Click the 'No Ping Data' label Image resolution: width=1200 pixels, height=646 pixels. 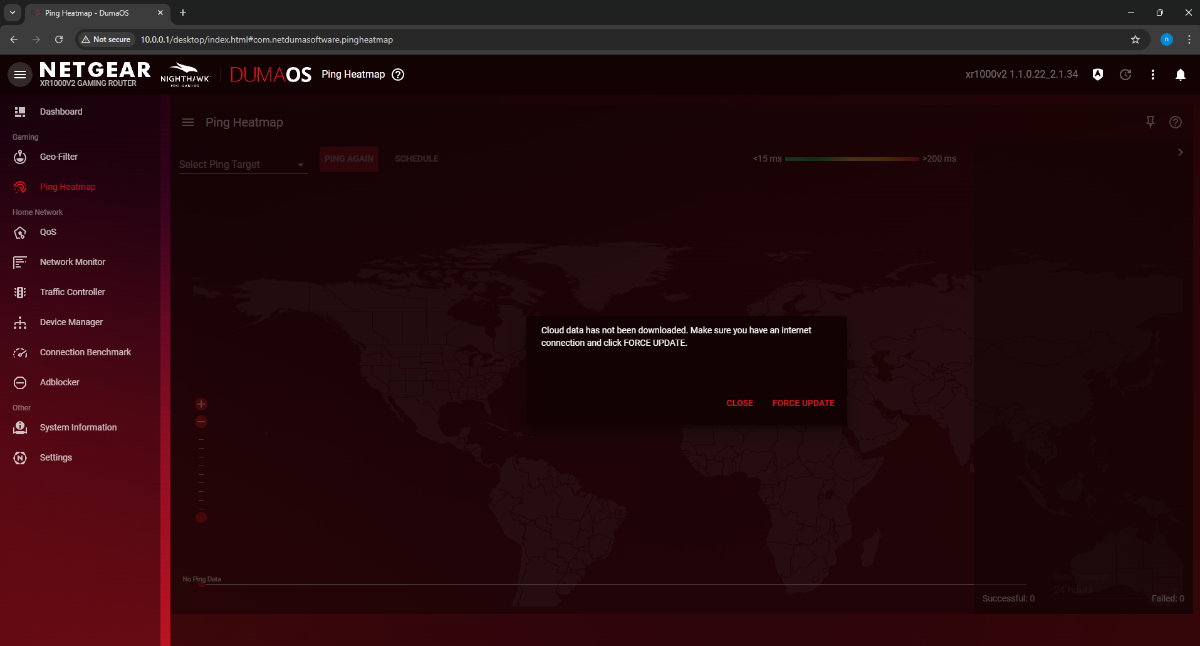(202, 579)
